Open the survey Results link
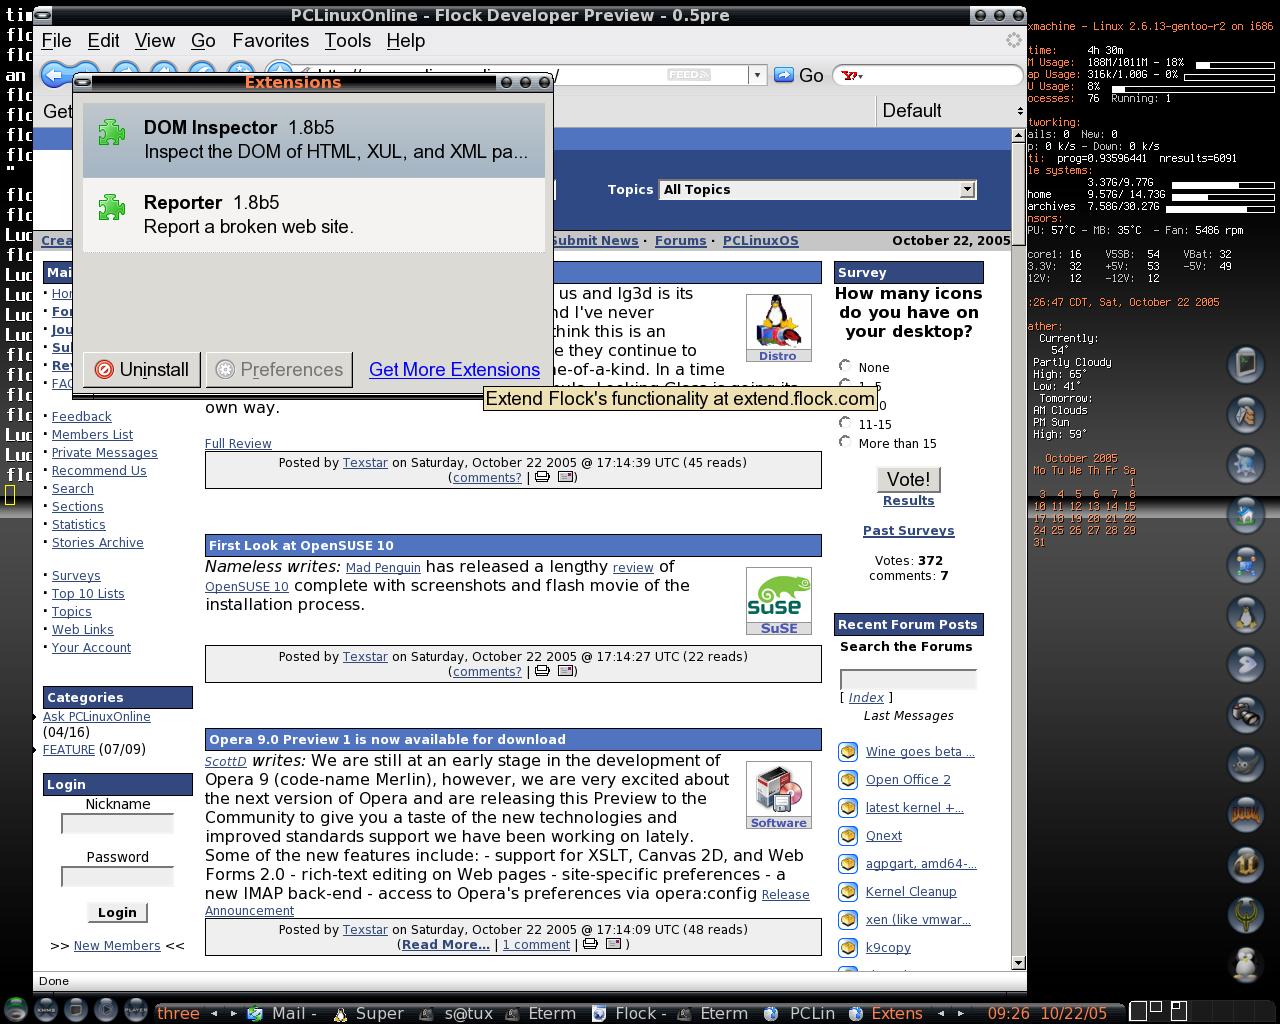 pos(908,501)
